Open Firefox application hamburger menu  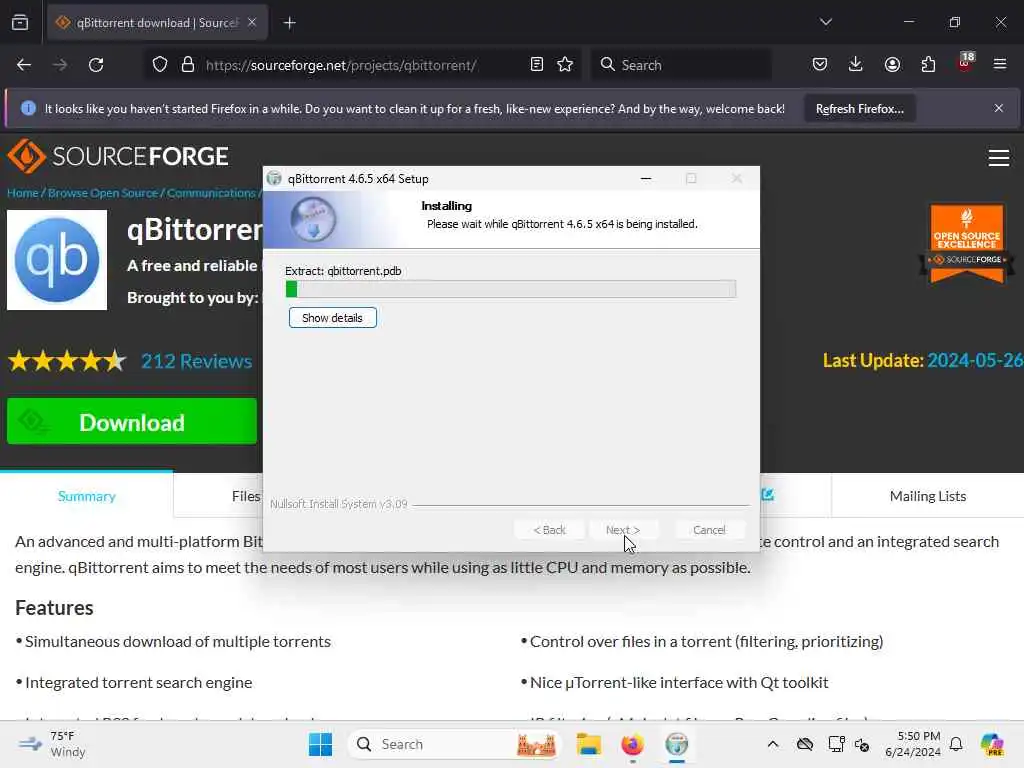click(1000, 64)
